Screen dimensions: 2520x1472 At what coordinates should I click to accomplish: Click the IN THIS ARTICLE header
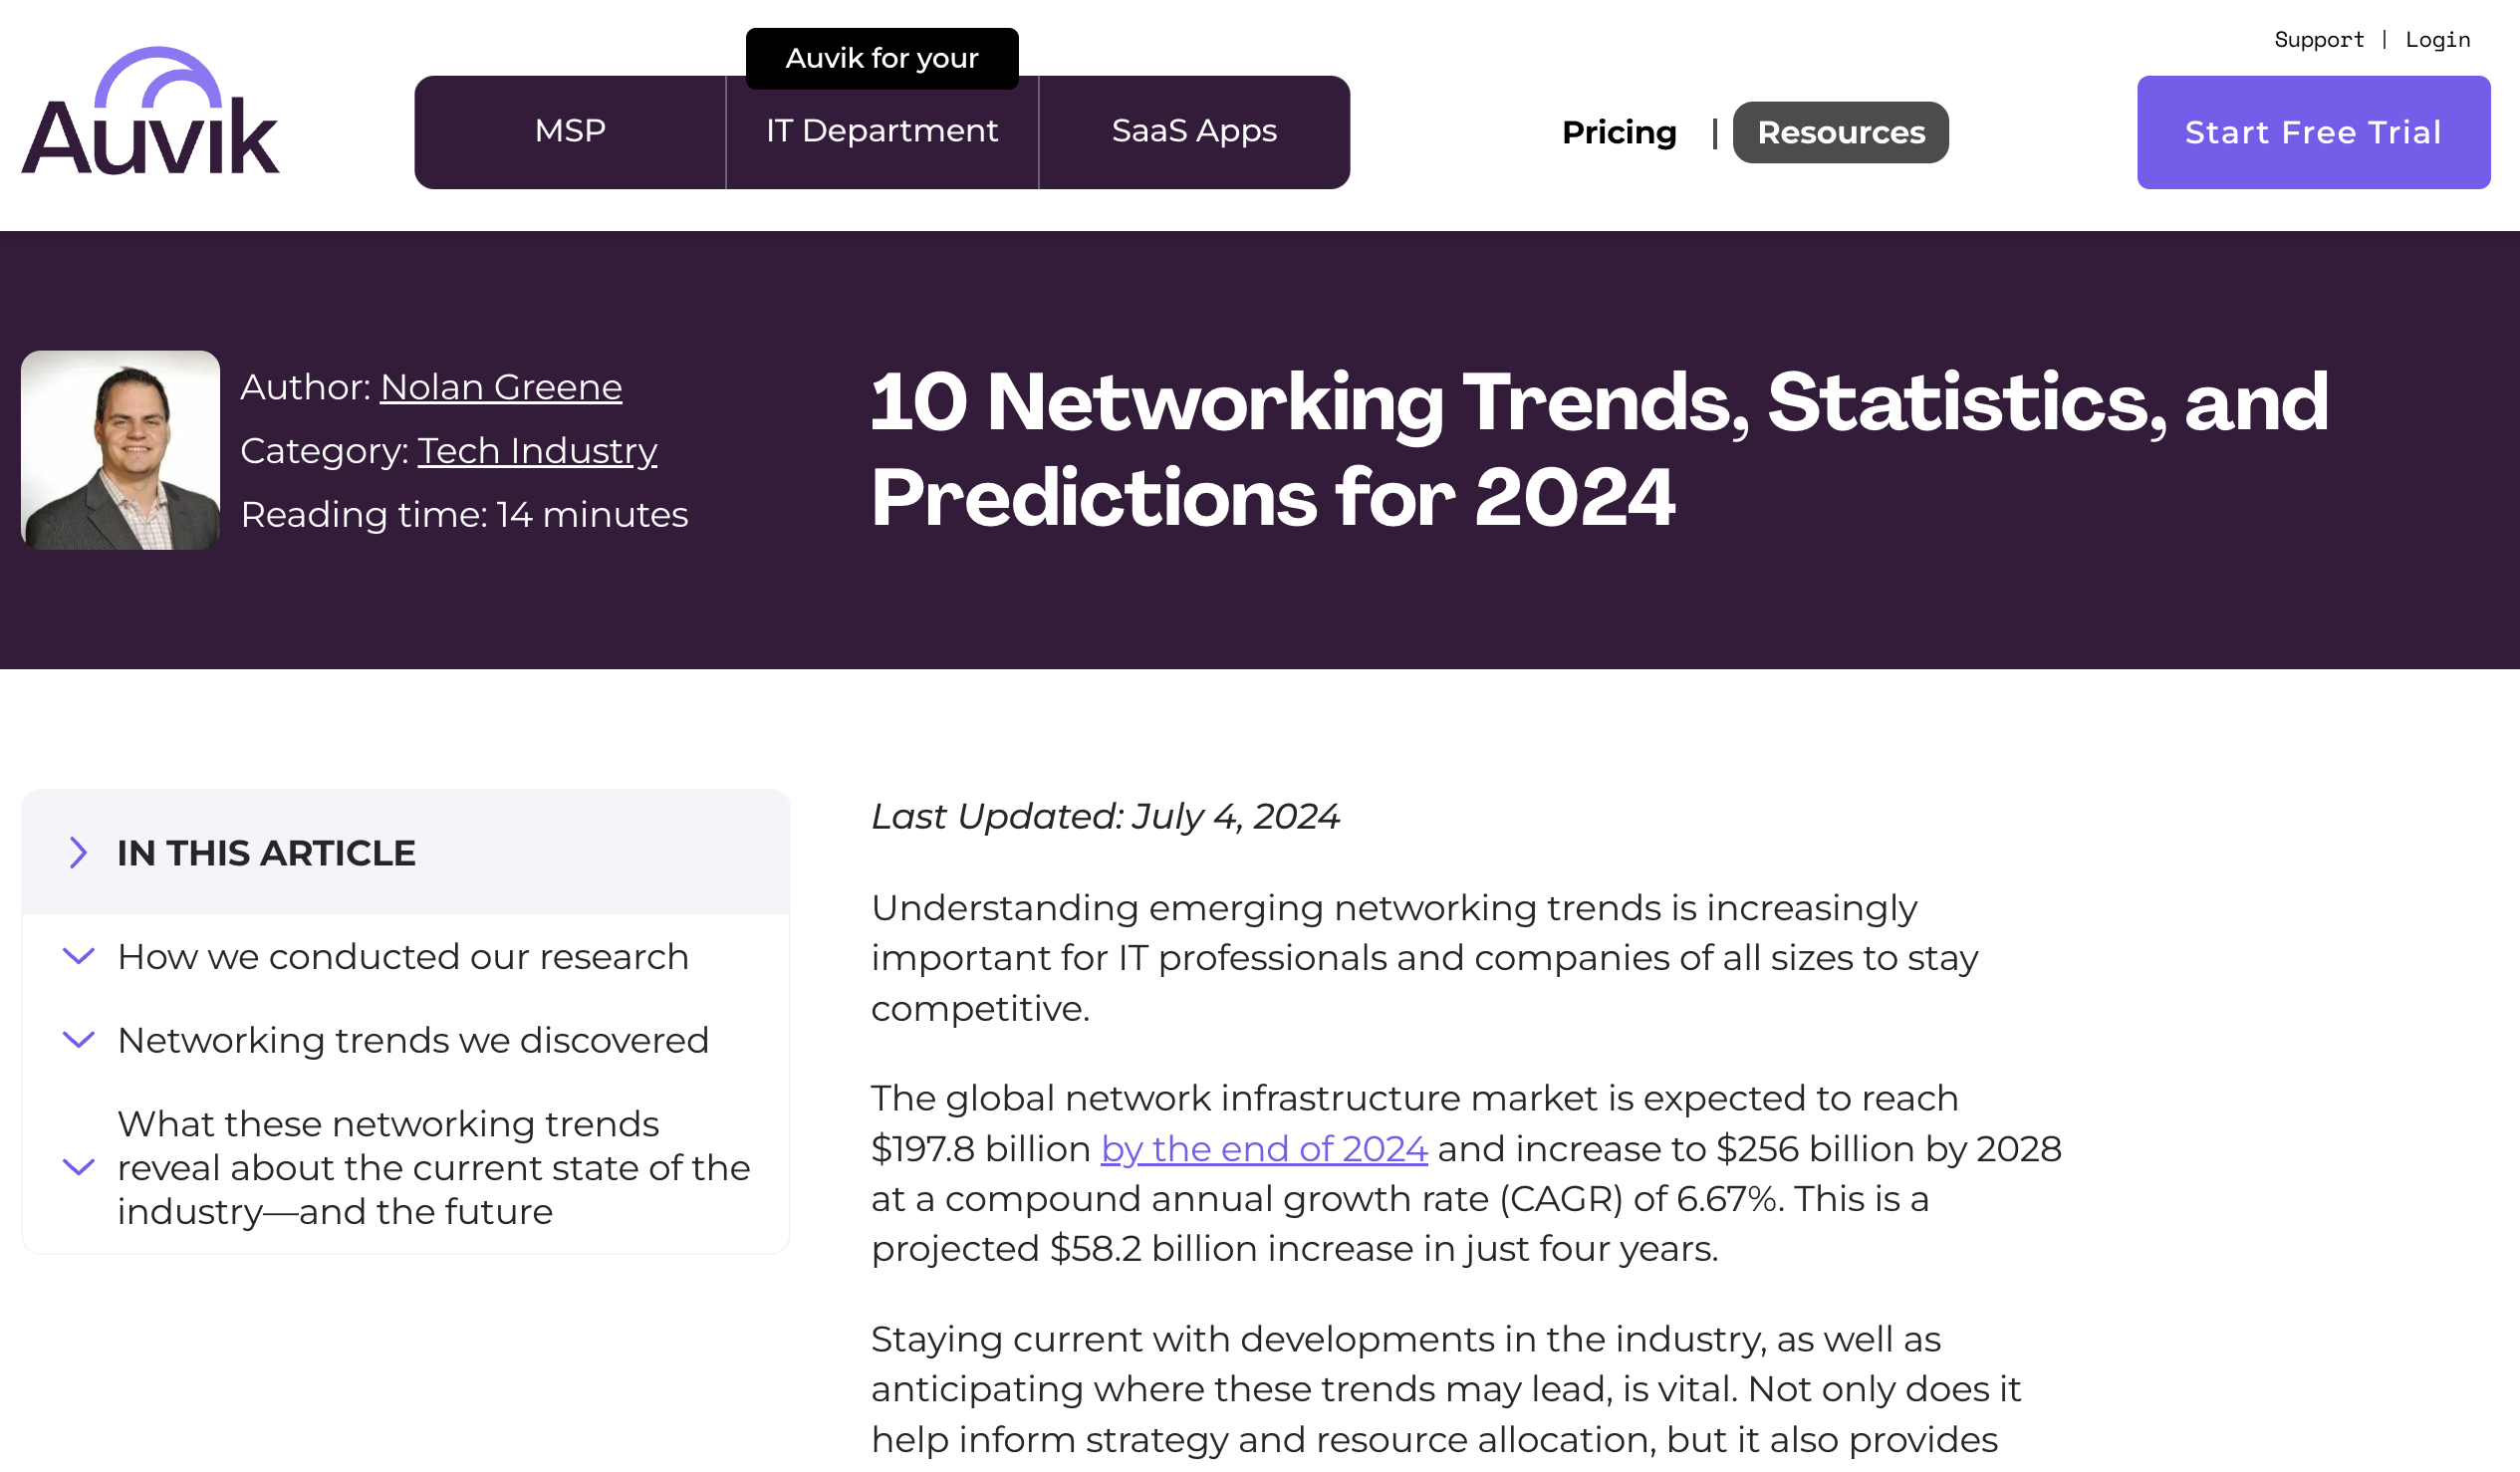tap(266, 853)
